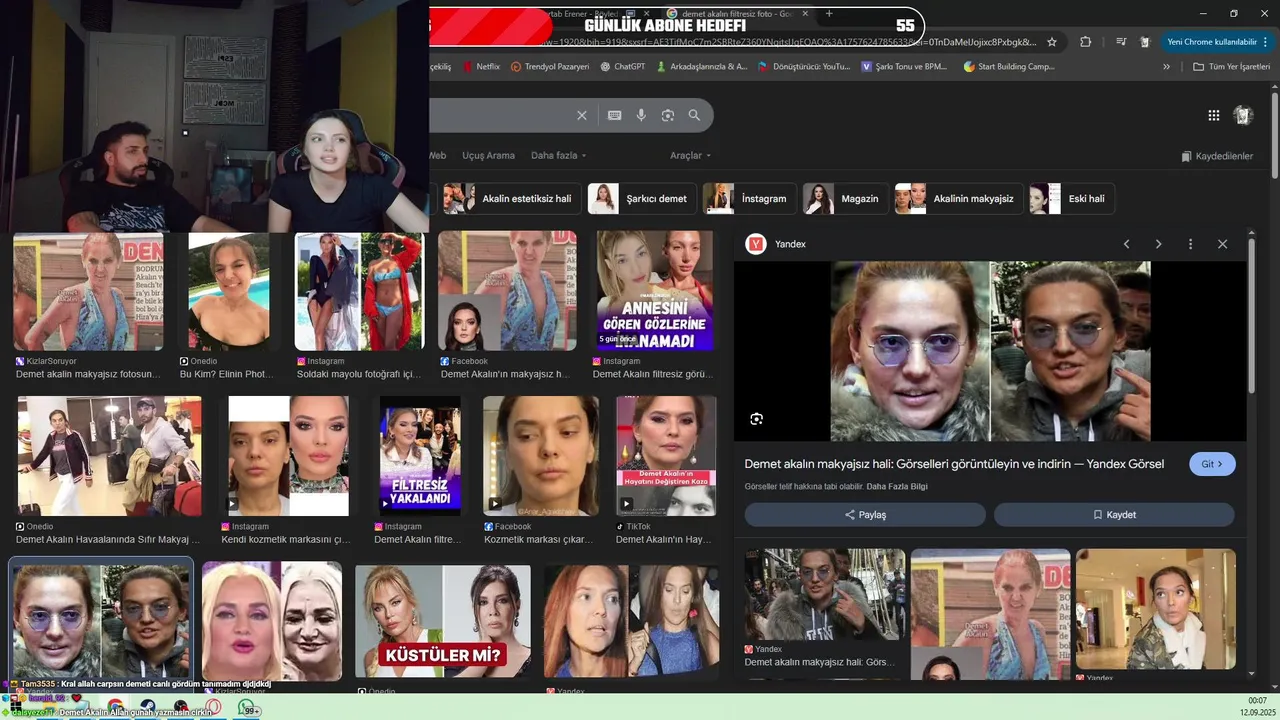The image size is (1280, 720).
Task: Click Paylaş share button
Action: [x=865, y=515]
